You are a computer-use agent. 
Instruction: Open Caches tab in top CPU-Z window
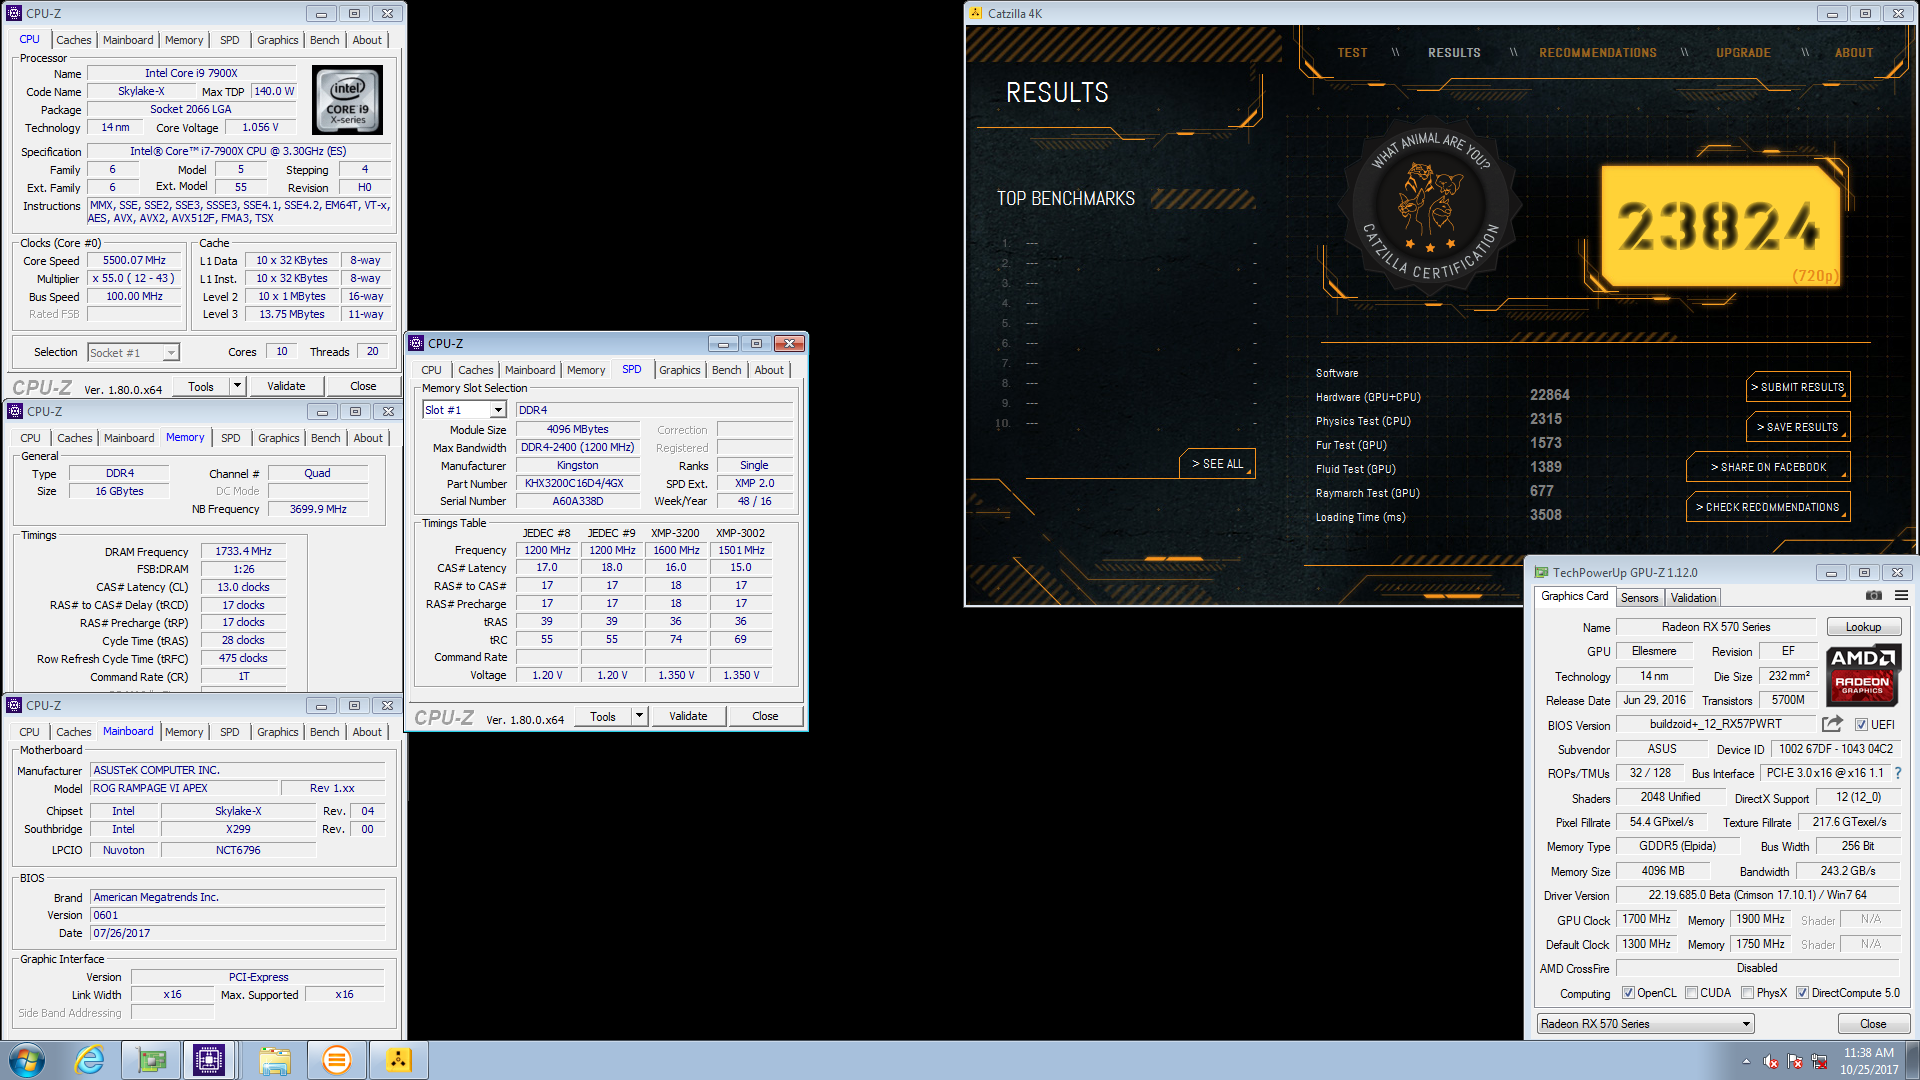[x=73, y=40]
